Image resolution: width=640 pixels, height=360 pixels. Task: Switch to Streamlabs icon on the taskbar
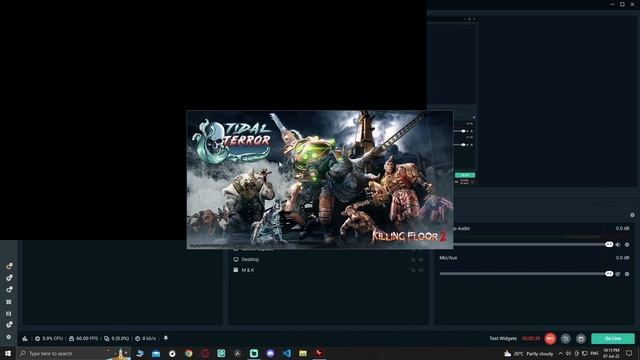(254, 353)
